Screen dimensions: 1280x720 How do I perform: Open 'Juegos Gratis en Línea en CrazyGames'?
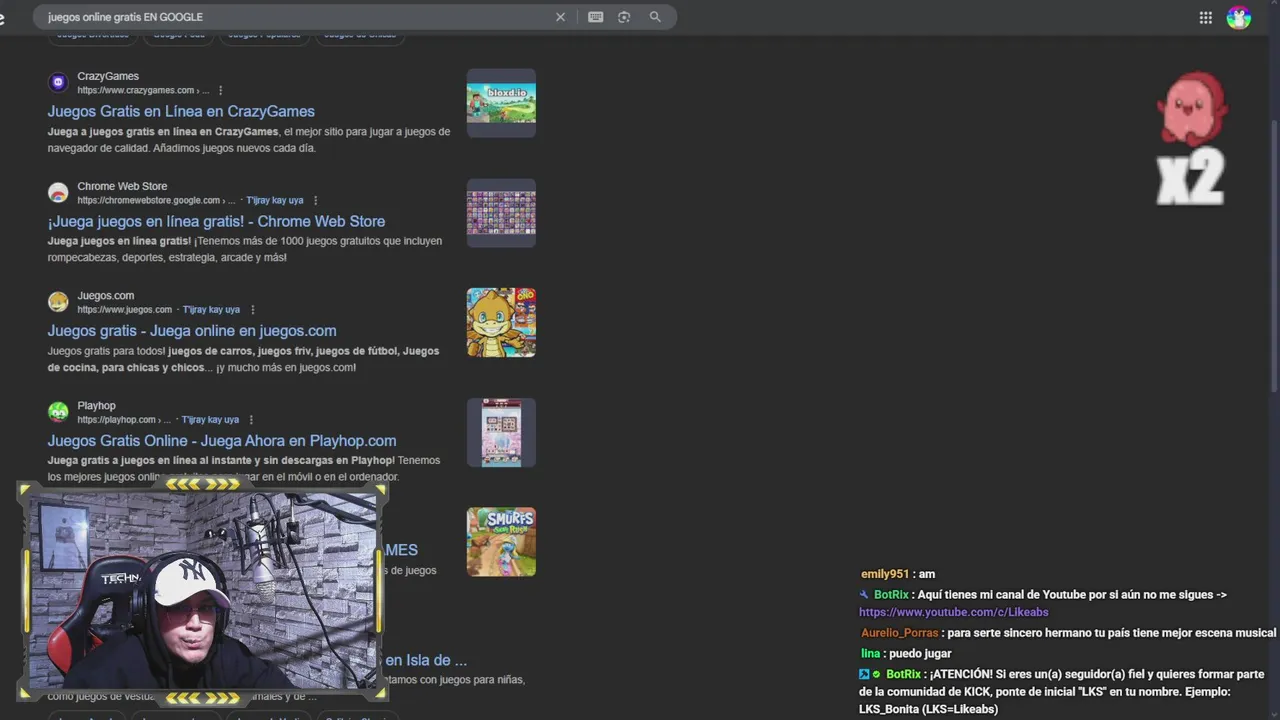(181, 111)
